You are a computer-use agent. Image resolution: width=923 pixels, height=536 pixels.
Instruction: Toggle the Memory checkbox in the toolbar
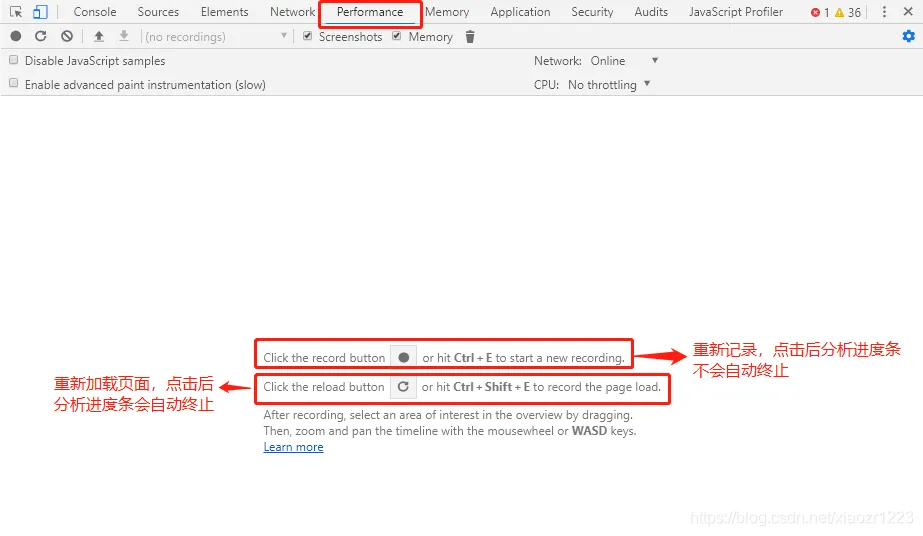tap(397, 36)
